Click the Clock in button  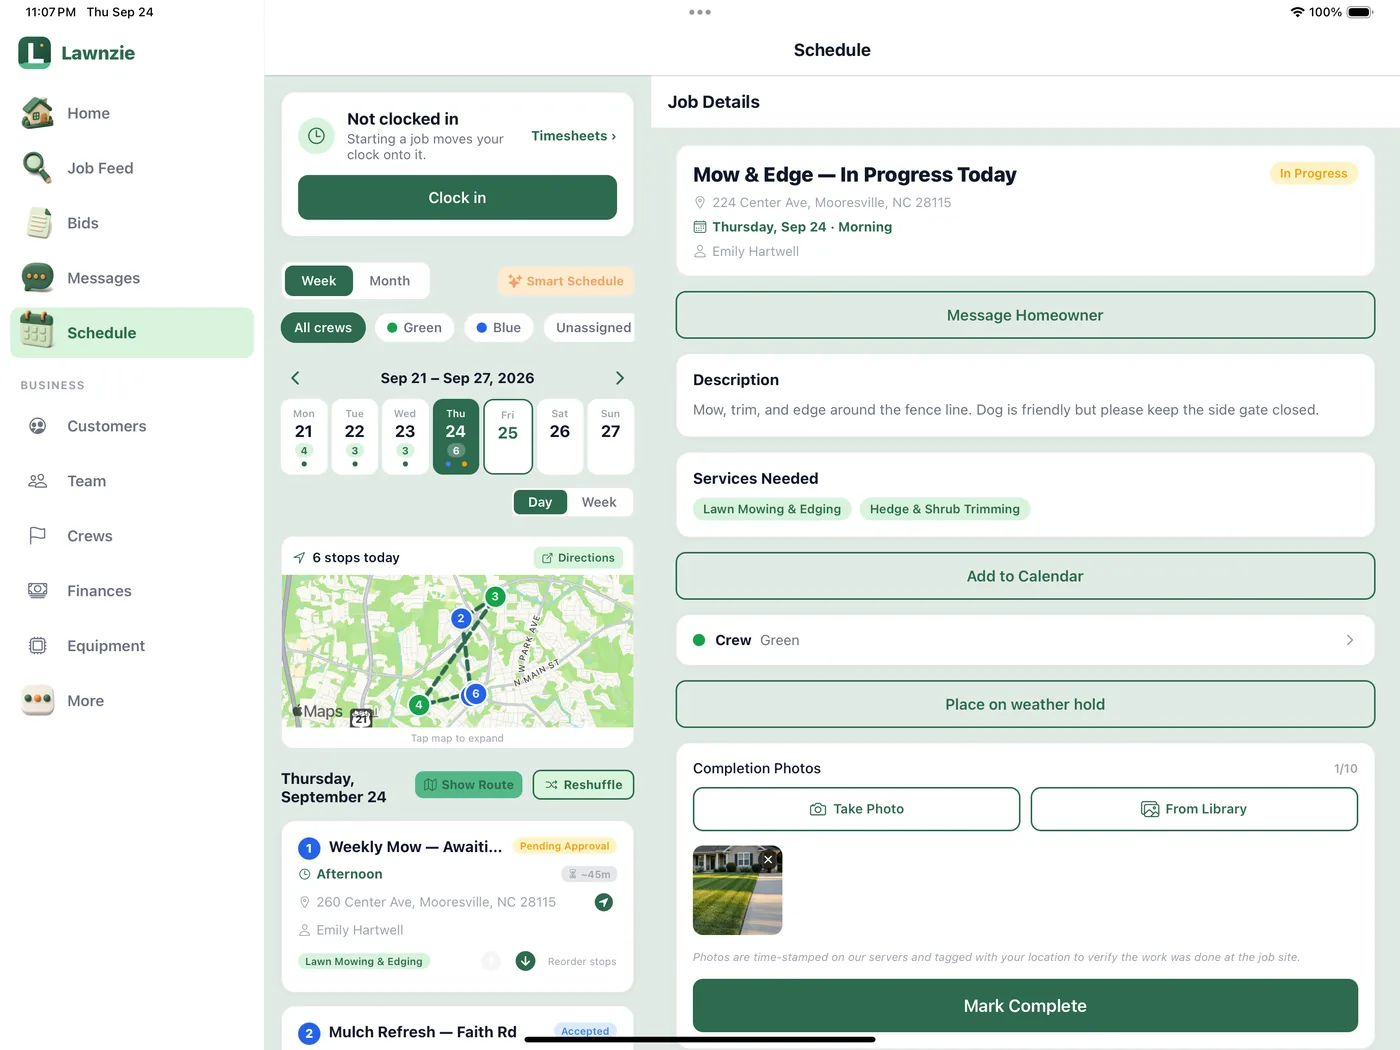(457, 198)
